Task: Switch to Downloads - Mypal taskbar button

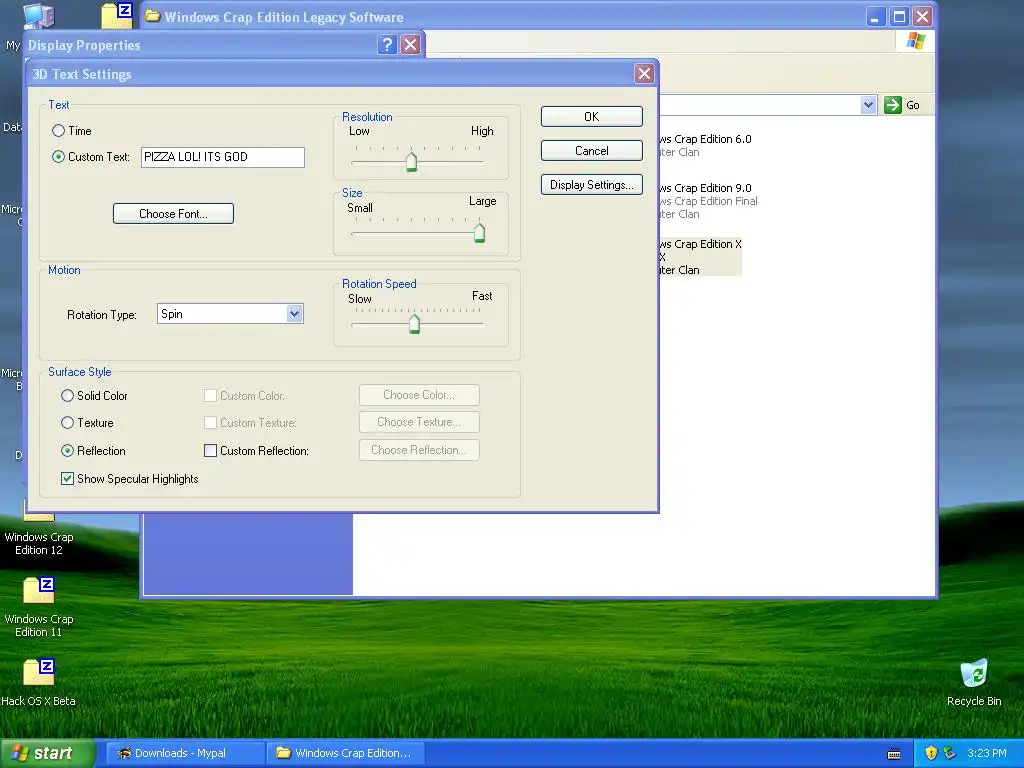Action: (x=185, y=753)
